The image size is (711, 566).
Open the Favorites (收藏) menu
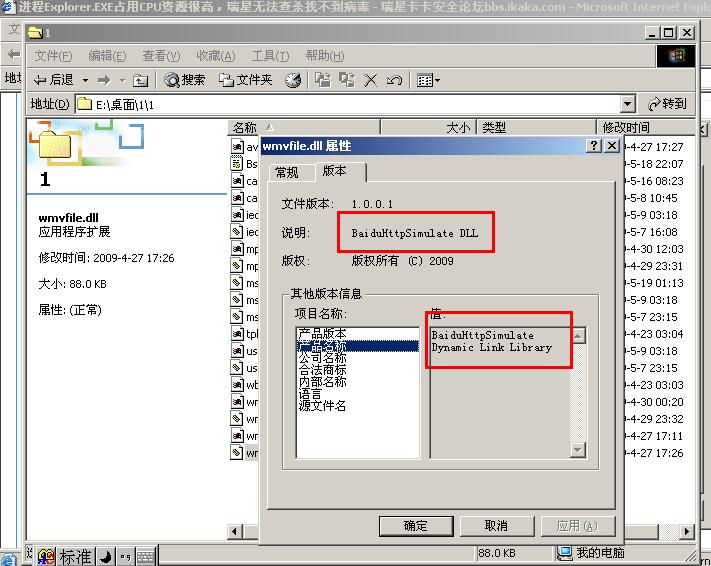[215, 56]
